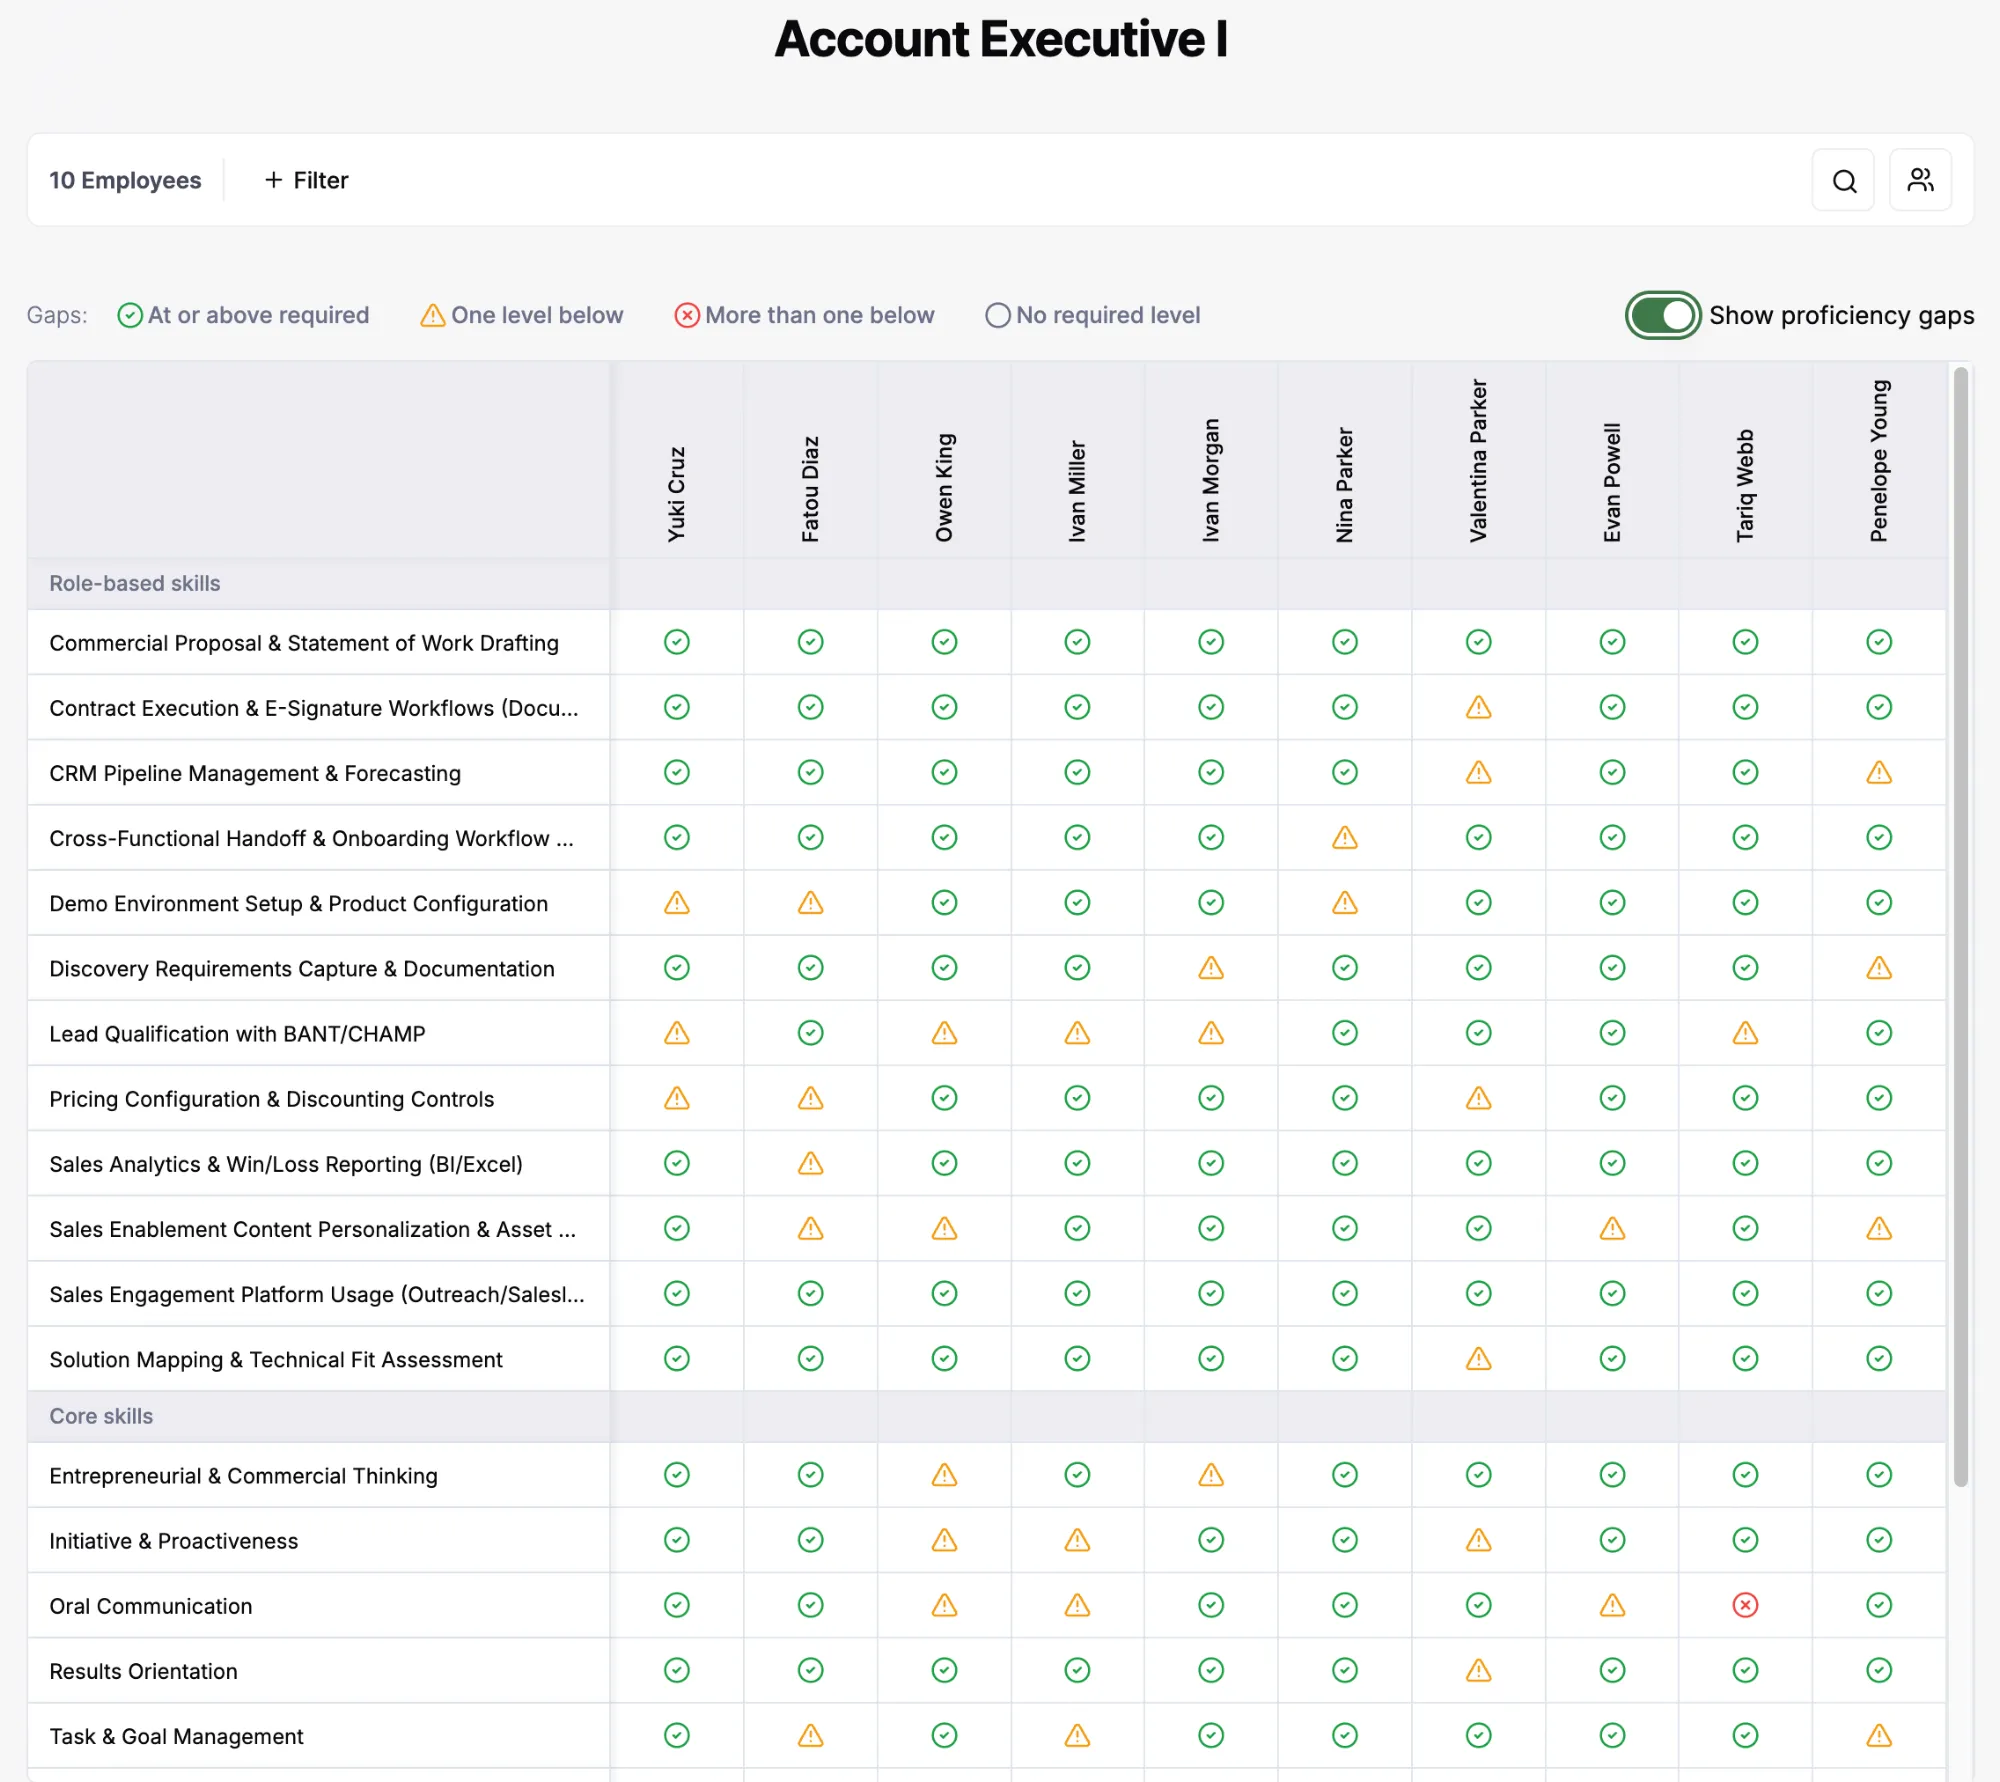
Task: Click Penelope Young's warning in CRM Pipeline Management row
Action: 1879,773
